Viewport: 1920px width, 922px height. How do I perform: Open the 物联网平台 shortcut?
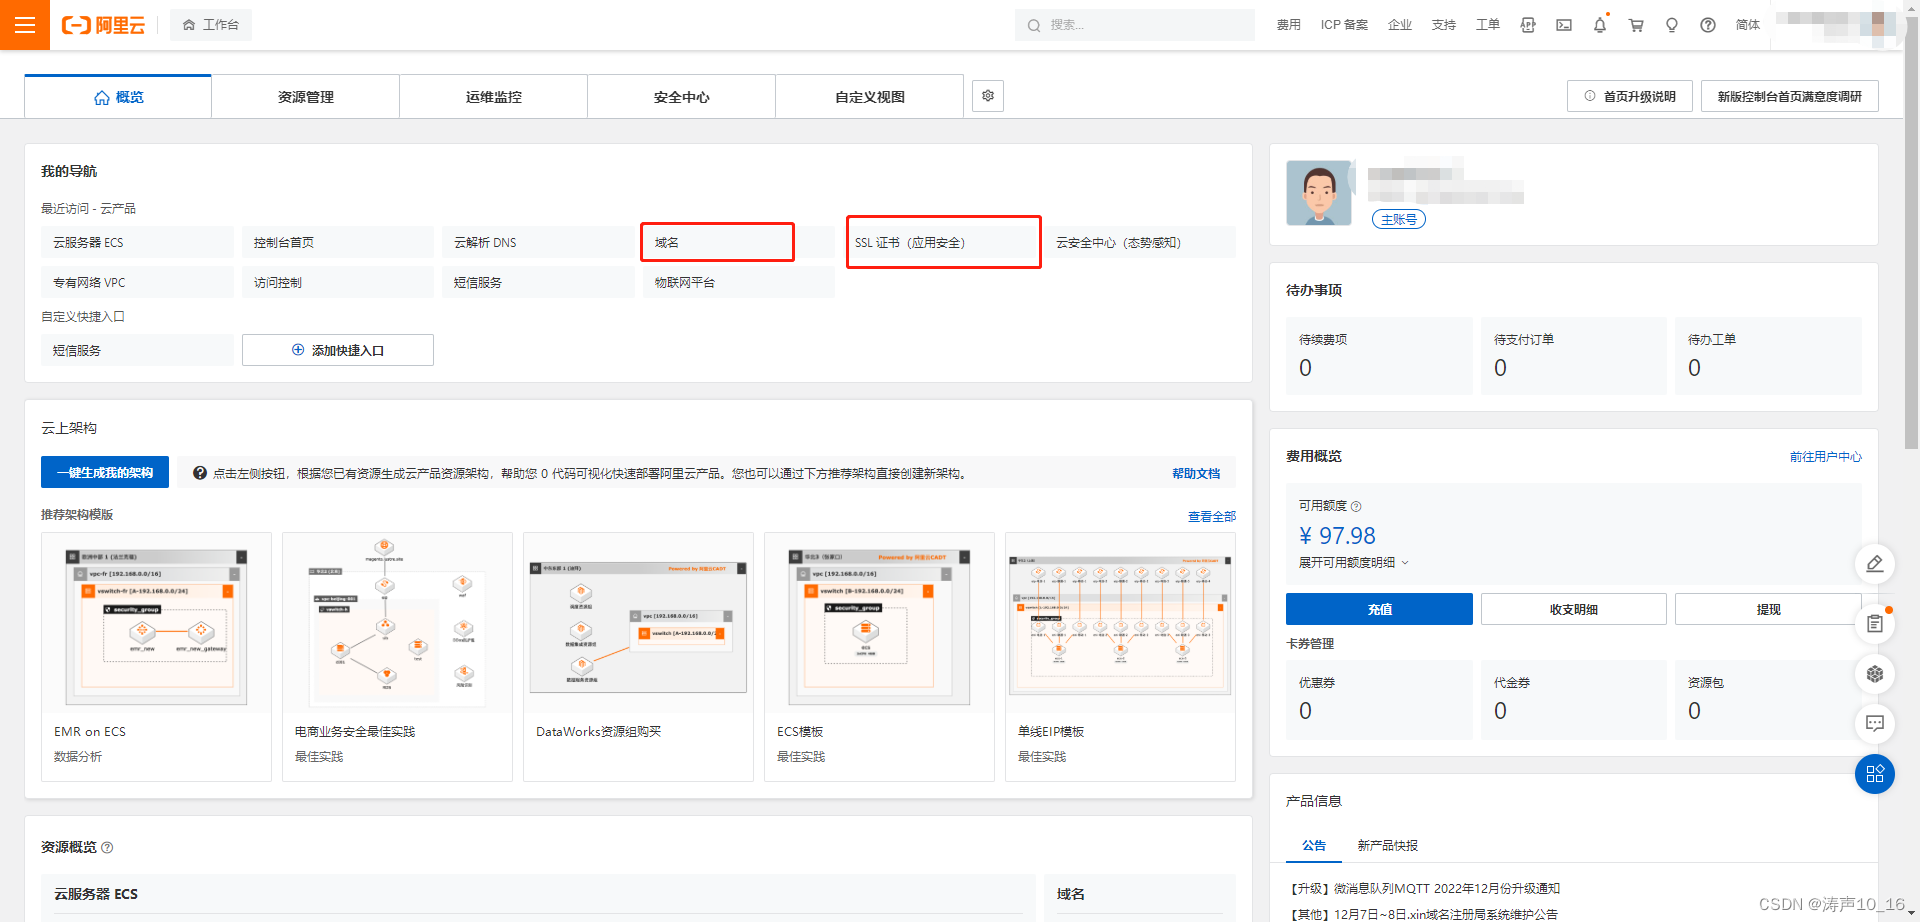point(739,282)
